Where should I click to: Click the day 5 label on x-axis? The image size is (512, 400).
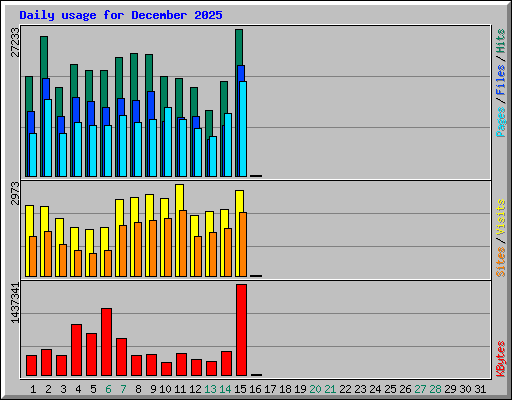point(93,389)
